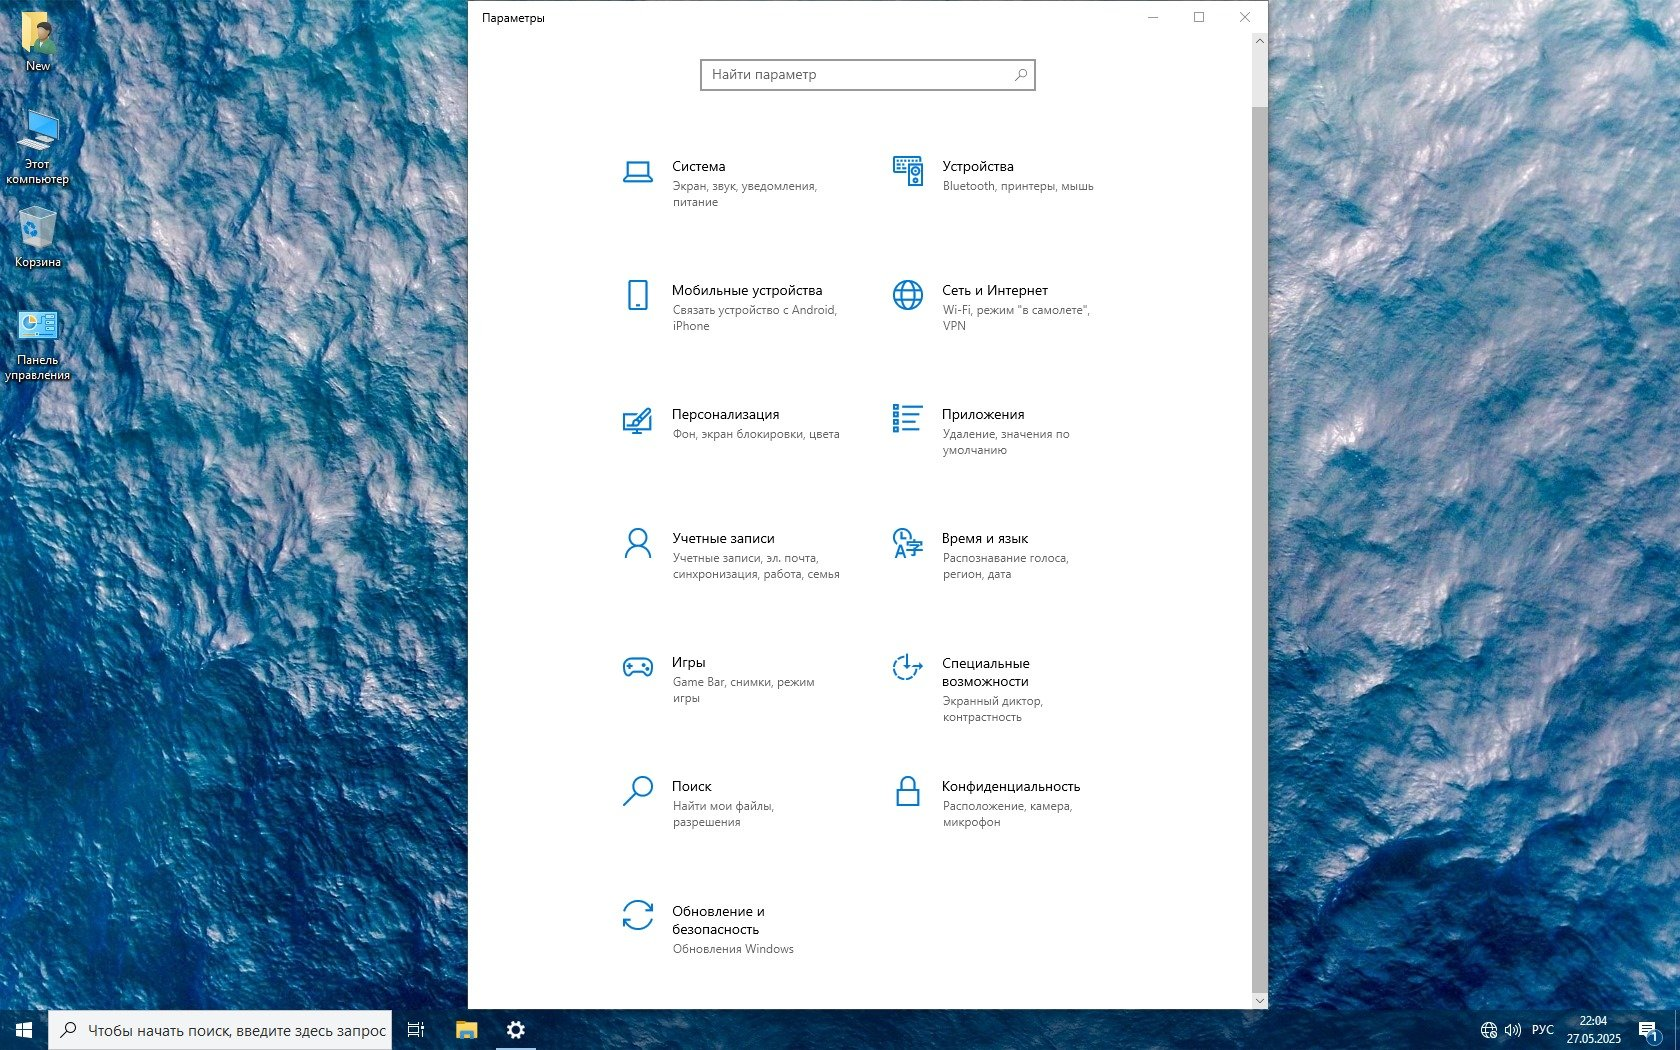Click the РУС language indicator in tray
This screenshot has height=1050, width=1680.
[x=1542, y=1030]
